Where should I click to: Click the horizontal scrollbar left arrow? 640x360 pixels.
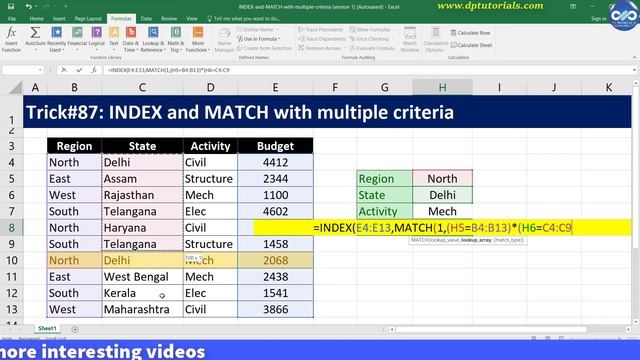392,329
